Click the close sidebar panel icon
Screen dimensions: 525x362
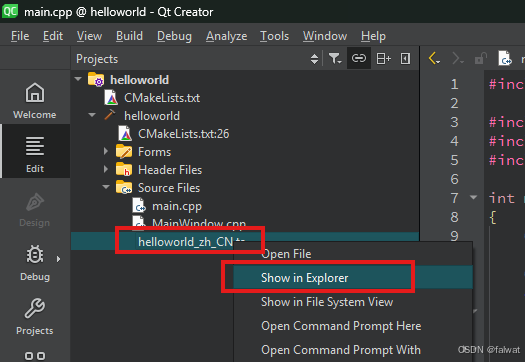click(x=405, y=59)
